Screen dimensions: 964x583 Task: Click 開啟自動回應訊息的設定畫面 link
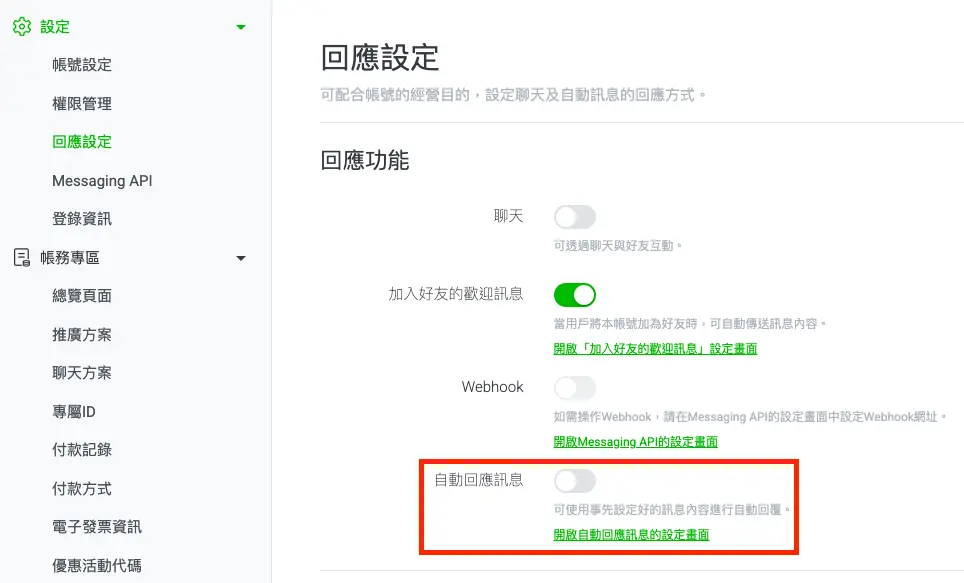point(631,534)
